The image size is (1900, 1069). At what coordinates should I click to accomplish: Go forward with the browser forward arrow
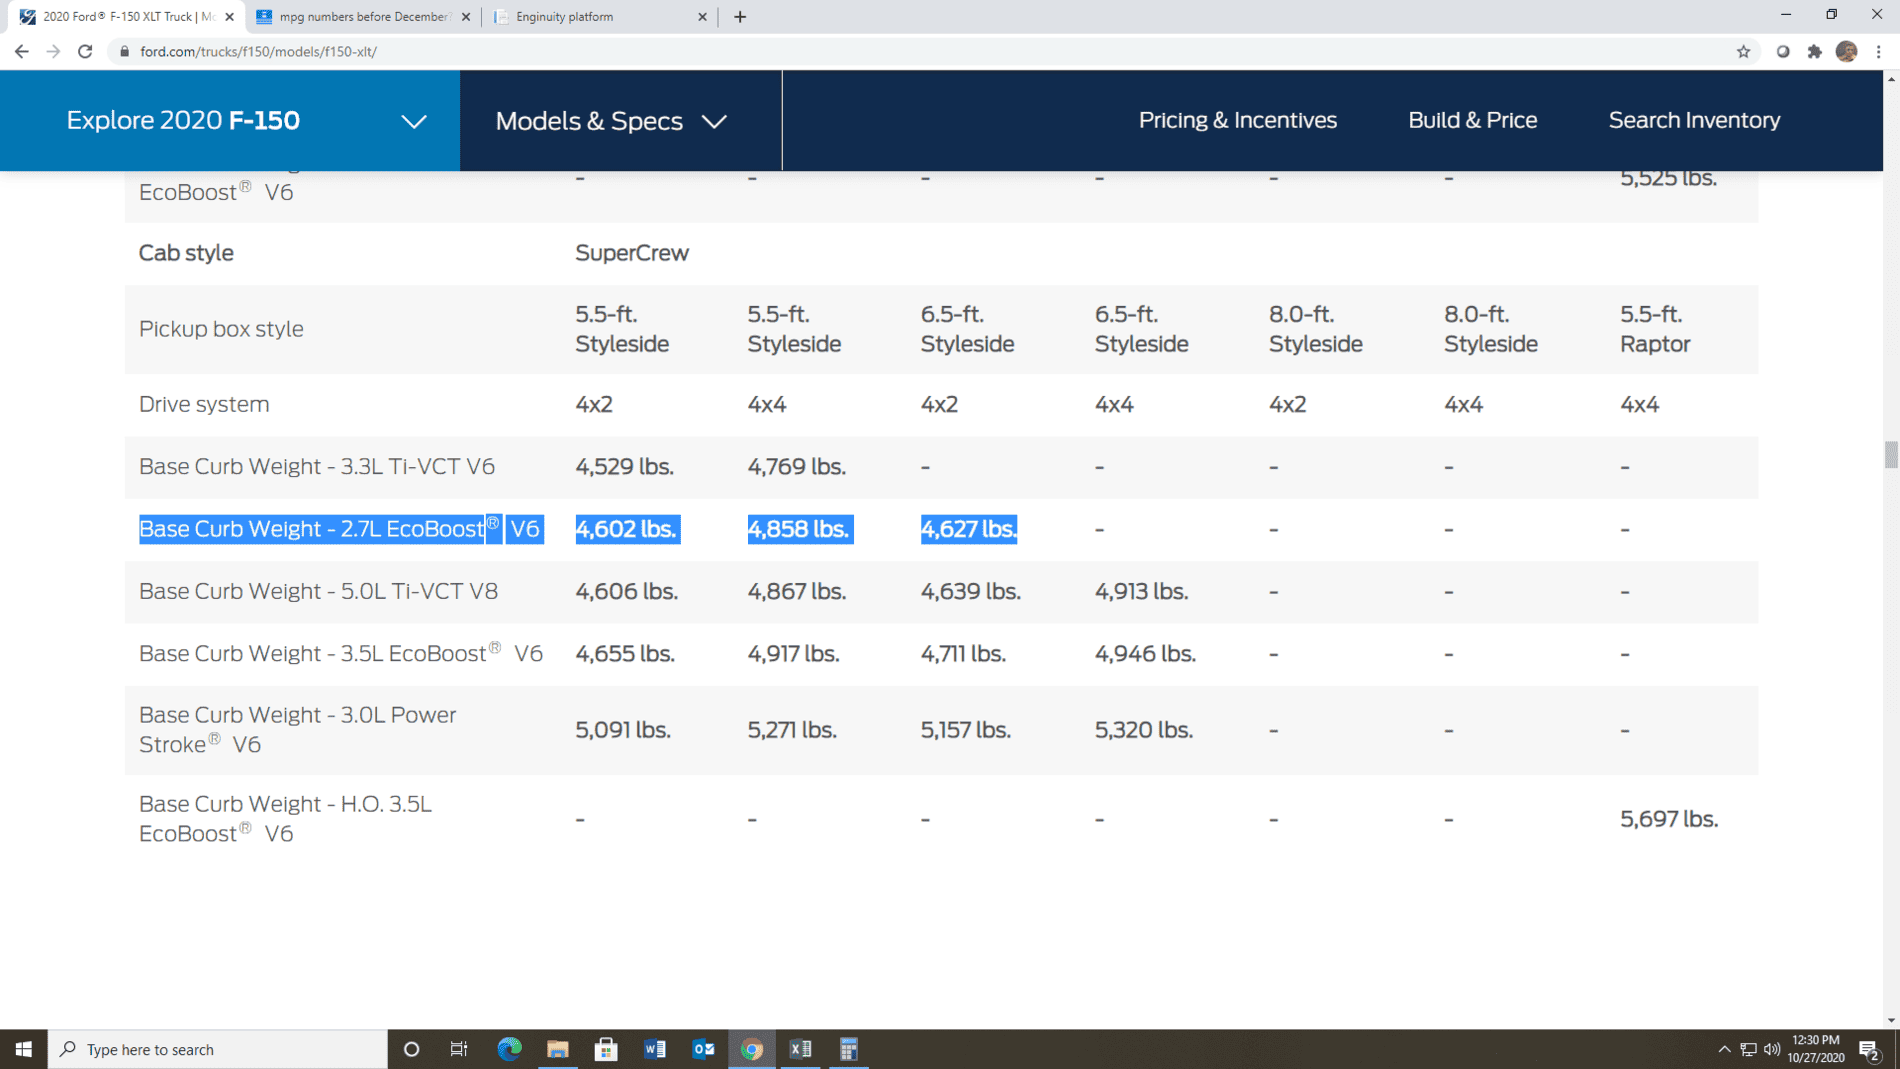53,51
